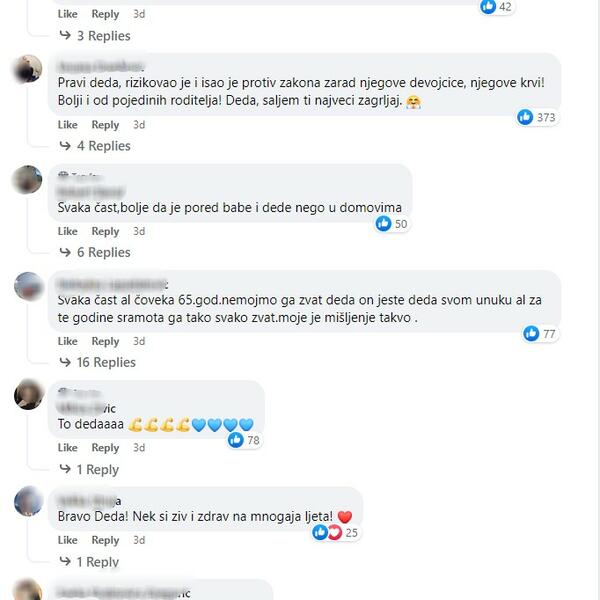Like the Svaka čast,bolje comment

(68, 231)
